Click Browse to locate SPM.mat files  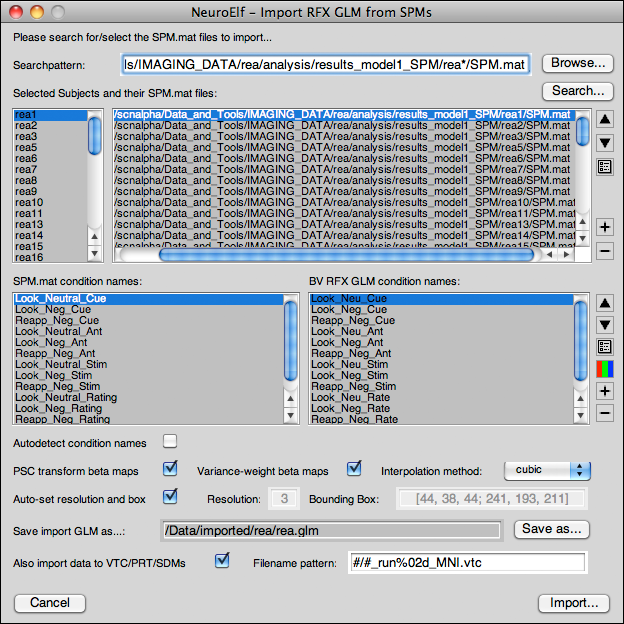point(577,63)
